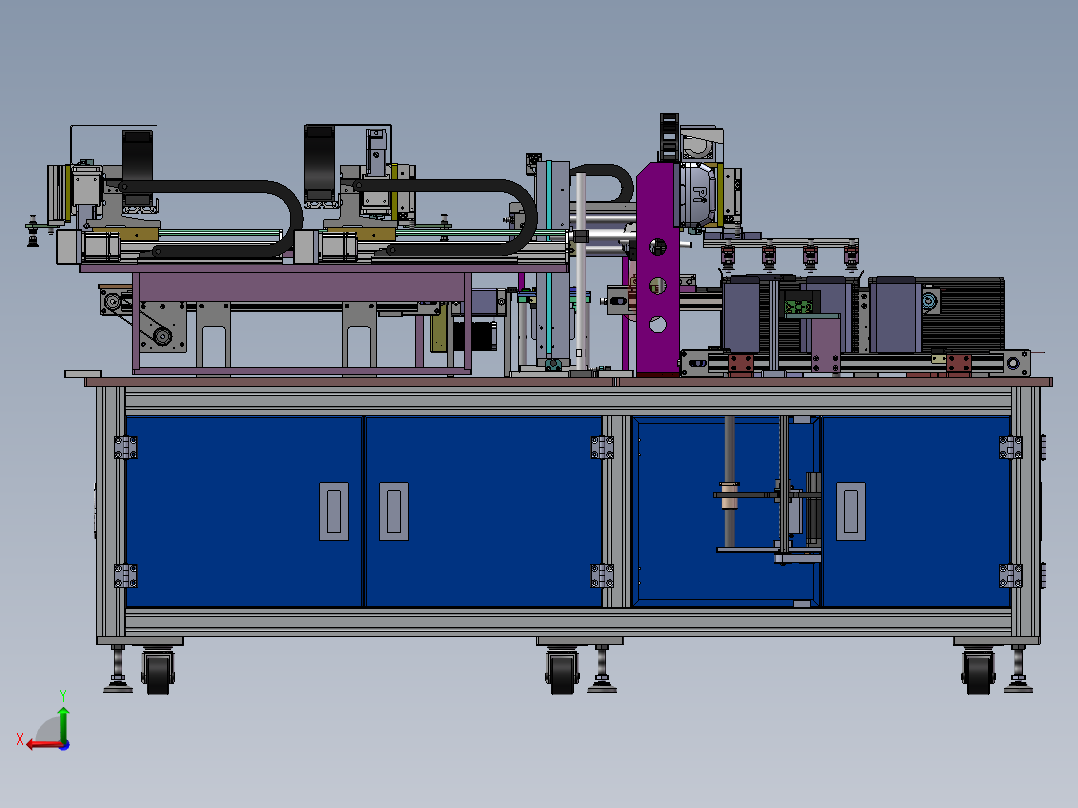The image size is (1078, 808).
Task: Select the leftmost leveling foot
Action: pos(118,670)
